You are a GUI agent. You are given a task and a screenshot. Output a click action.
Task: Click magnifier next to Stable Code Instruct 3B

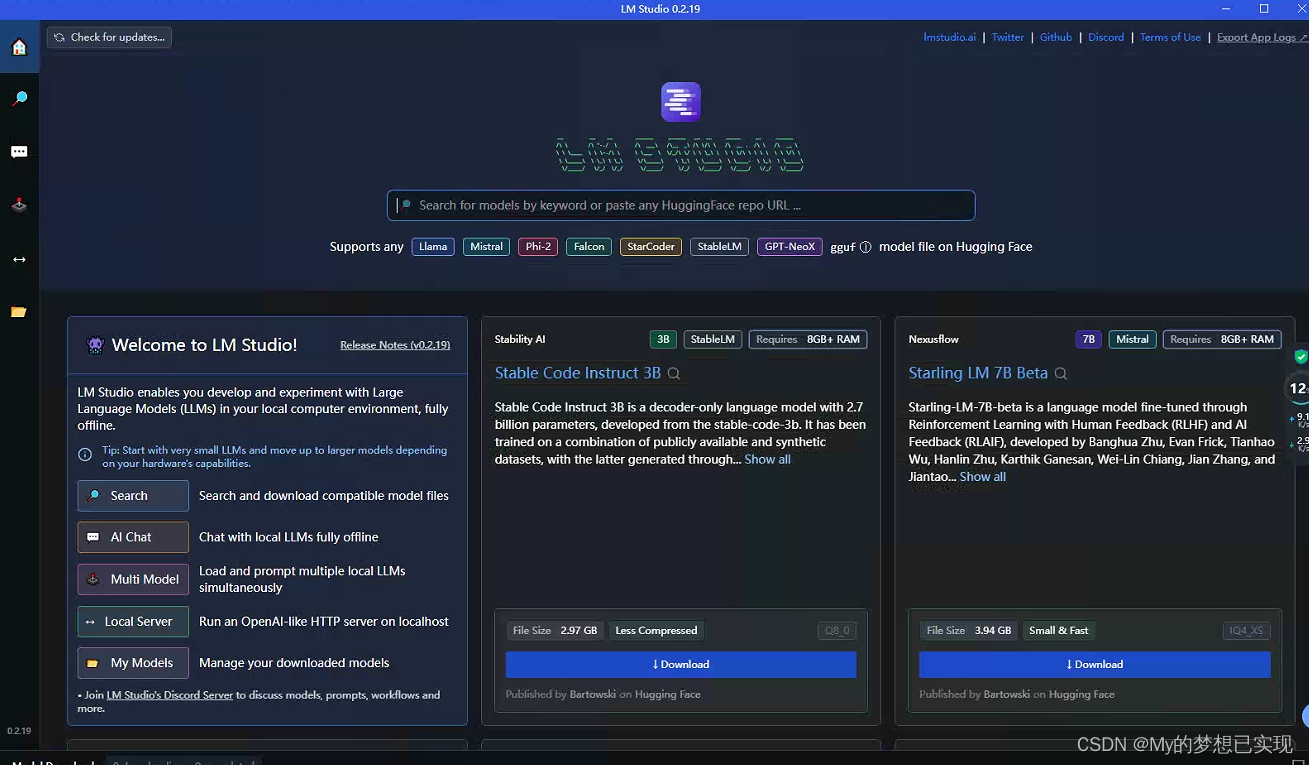(x=674, y=374)
